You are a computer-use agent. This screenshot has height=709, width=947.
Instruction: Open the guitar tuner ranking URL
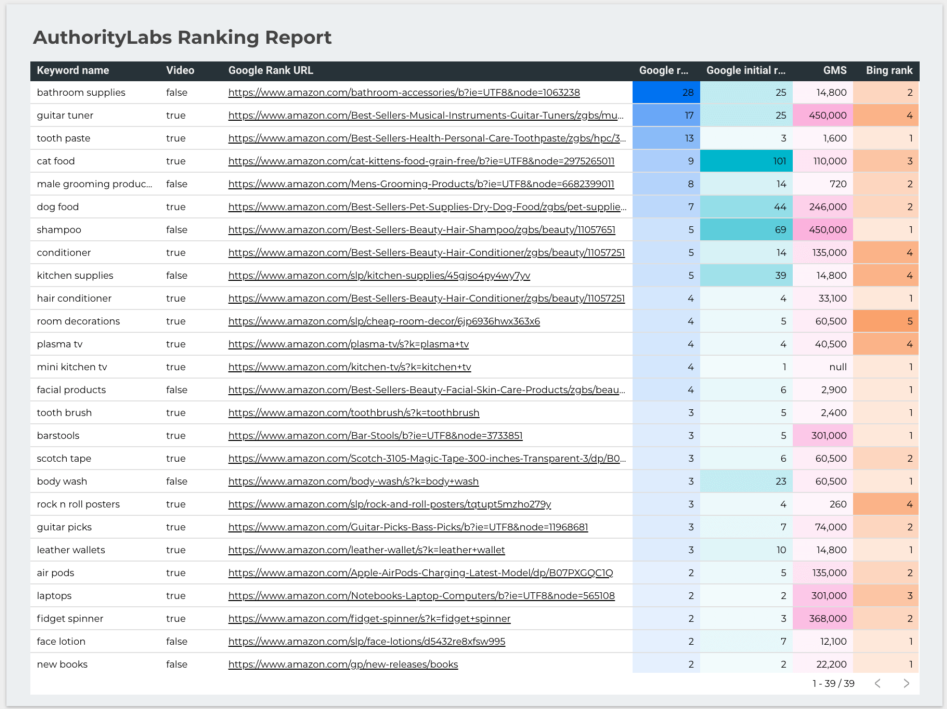tap(426, 115)
